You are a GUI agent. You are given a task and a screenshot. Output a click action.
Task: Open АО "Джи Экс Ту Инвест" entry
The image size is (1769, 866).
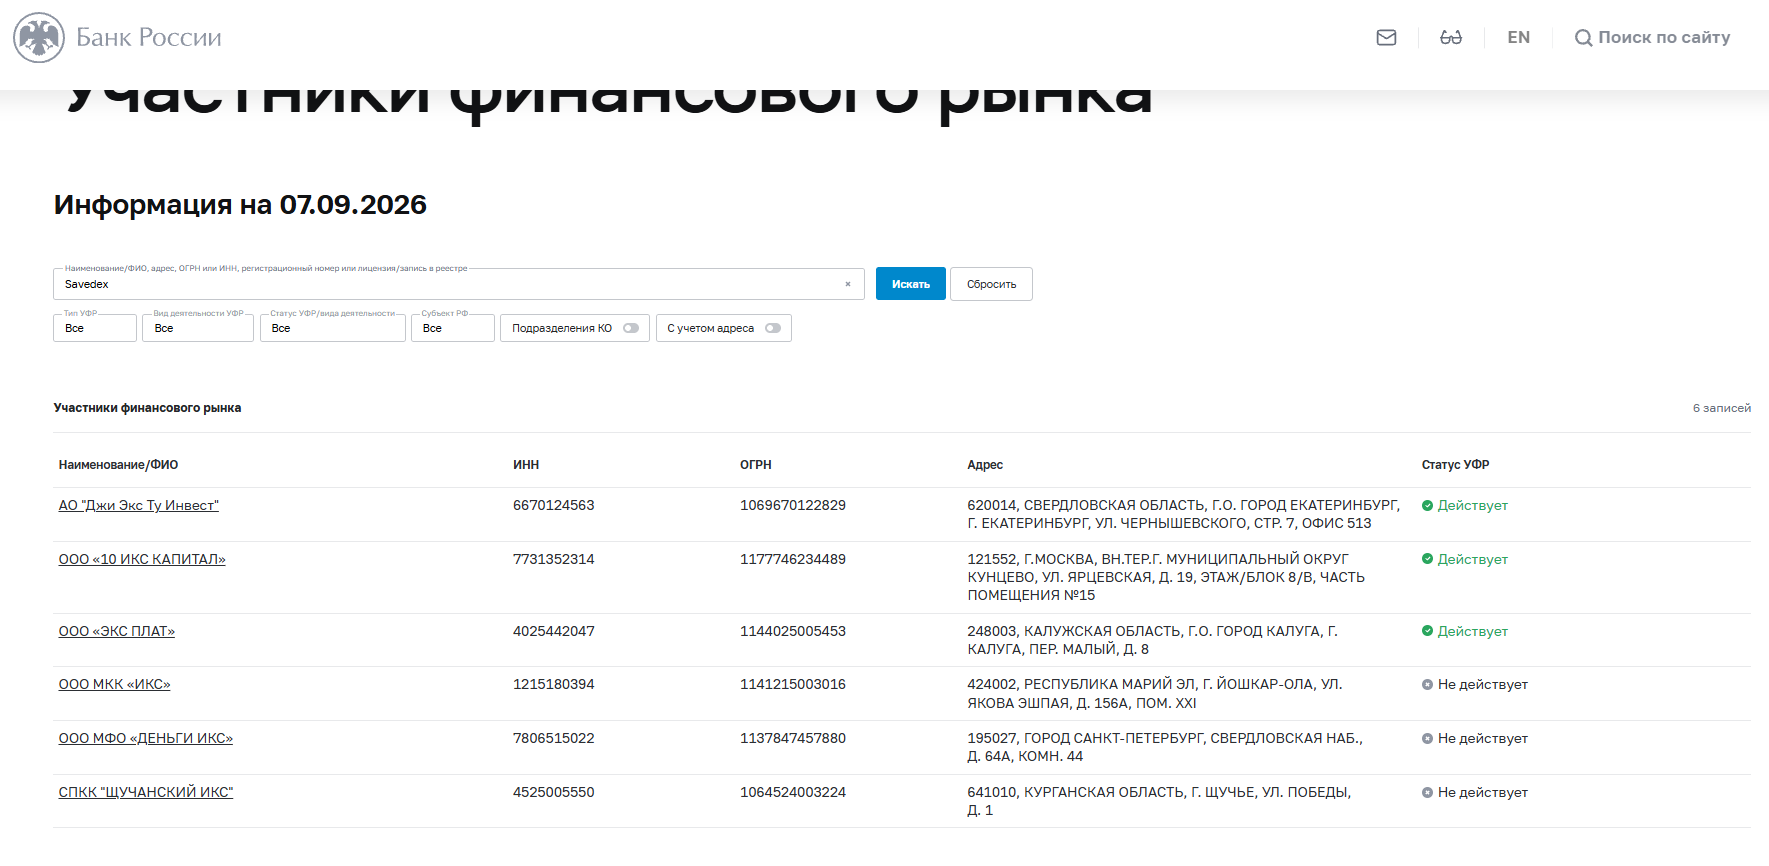coord(139,506)
